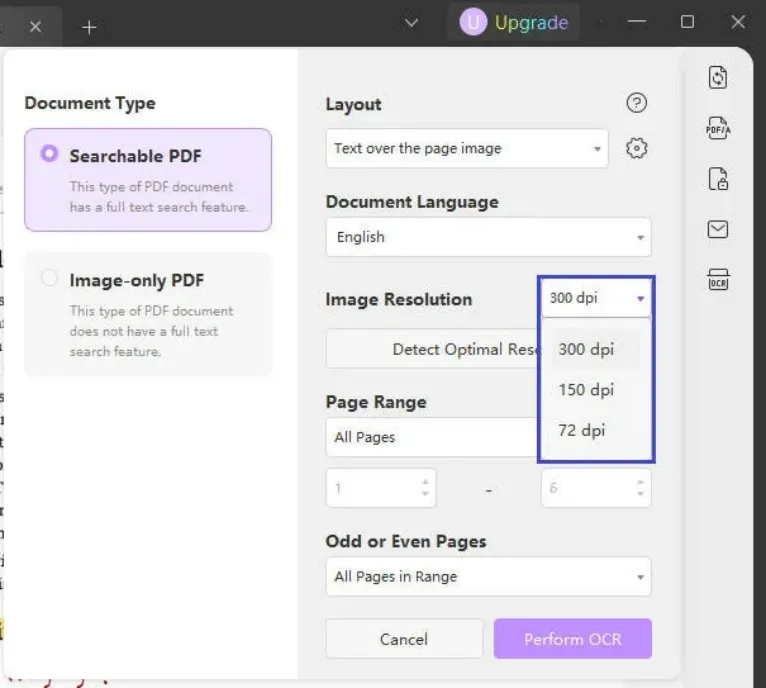
Task: Start the Perform OCR button
Action: 573,639
